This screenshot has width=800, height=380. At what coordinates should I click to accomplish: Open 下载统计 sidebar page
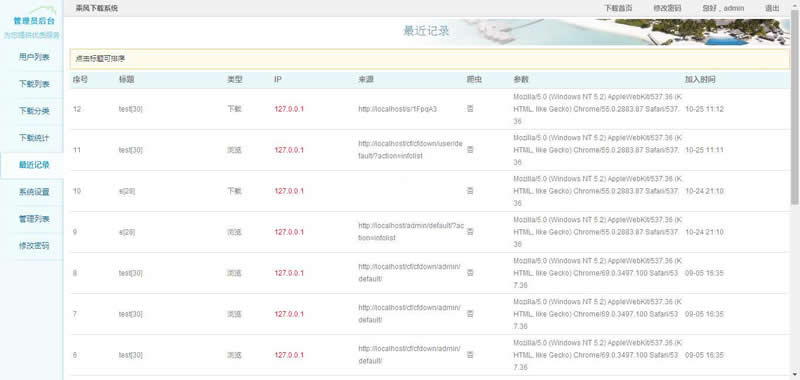tap(34, 138)
